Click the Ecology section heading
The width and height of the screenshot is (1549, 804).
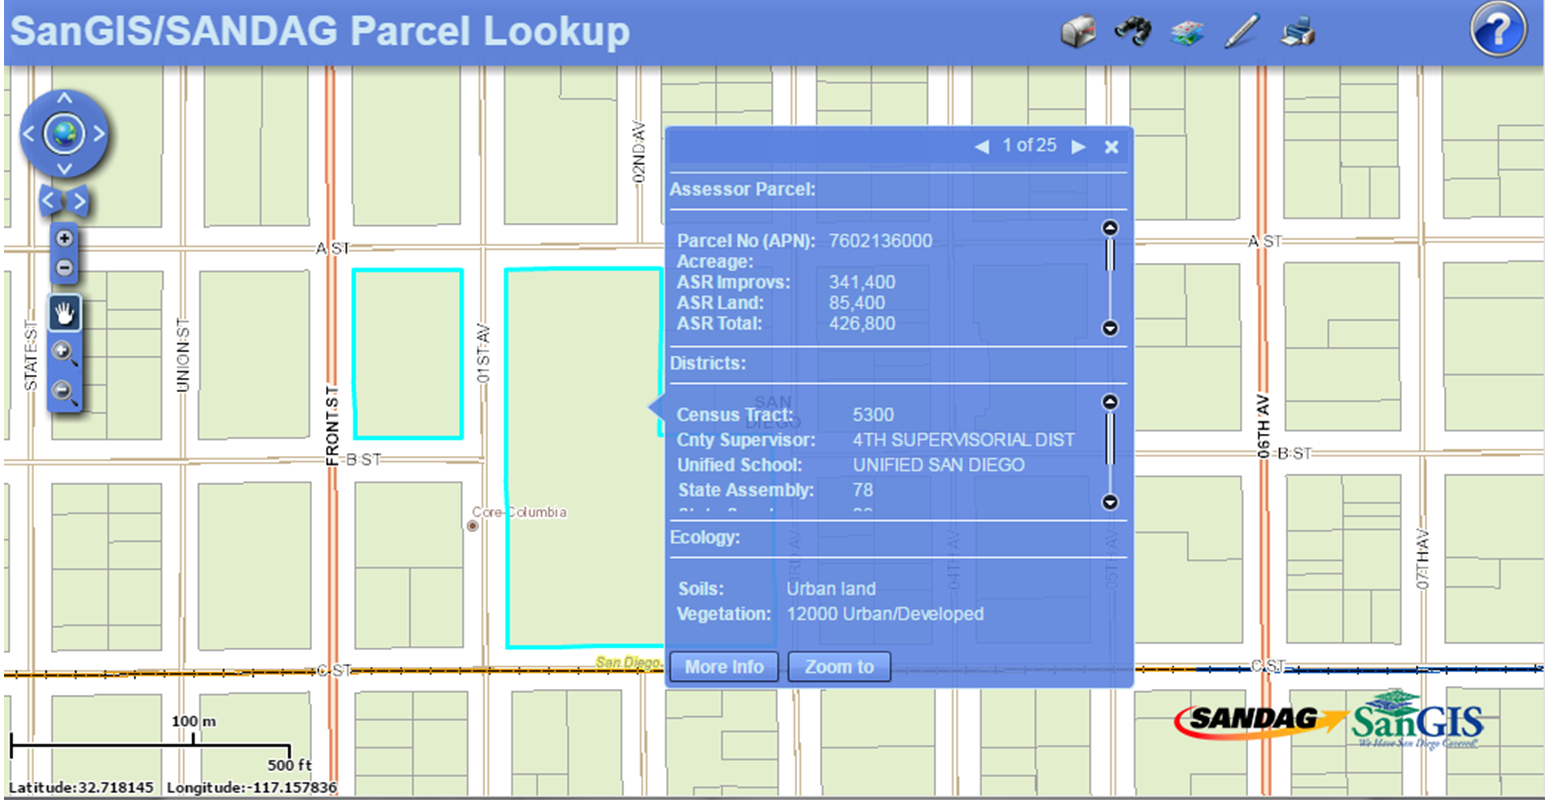[x=705, y=538]
